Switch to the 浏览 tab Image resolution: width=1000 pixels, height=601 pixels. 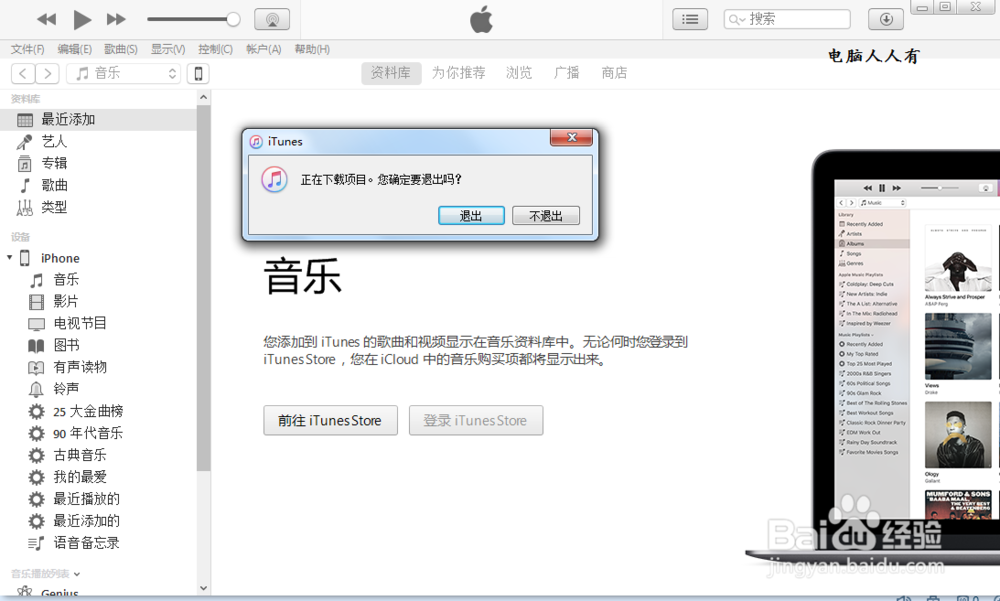[x=519, y=73]
